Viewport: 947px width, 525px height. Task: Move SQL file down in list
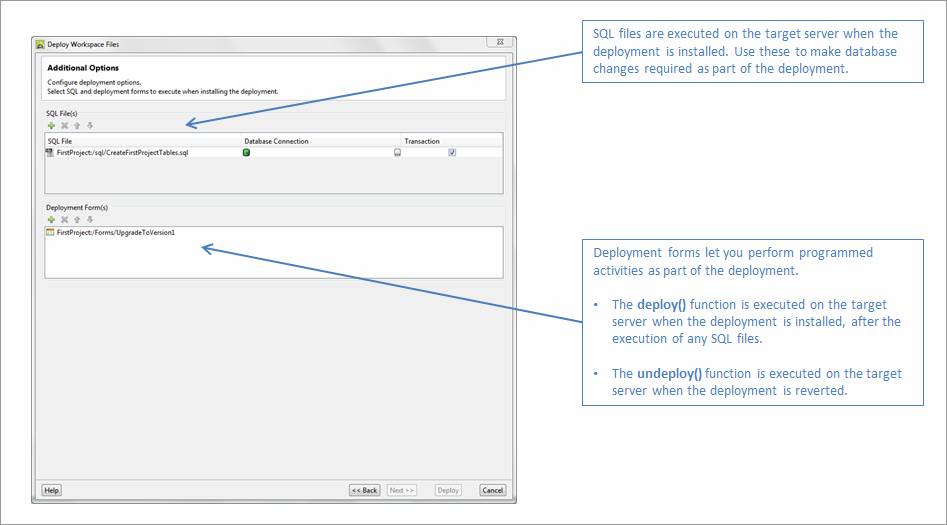(x=89, y=125)
